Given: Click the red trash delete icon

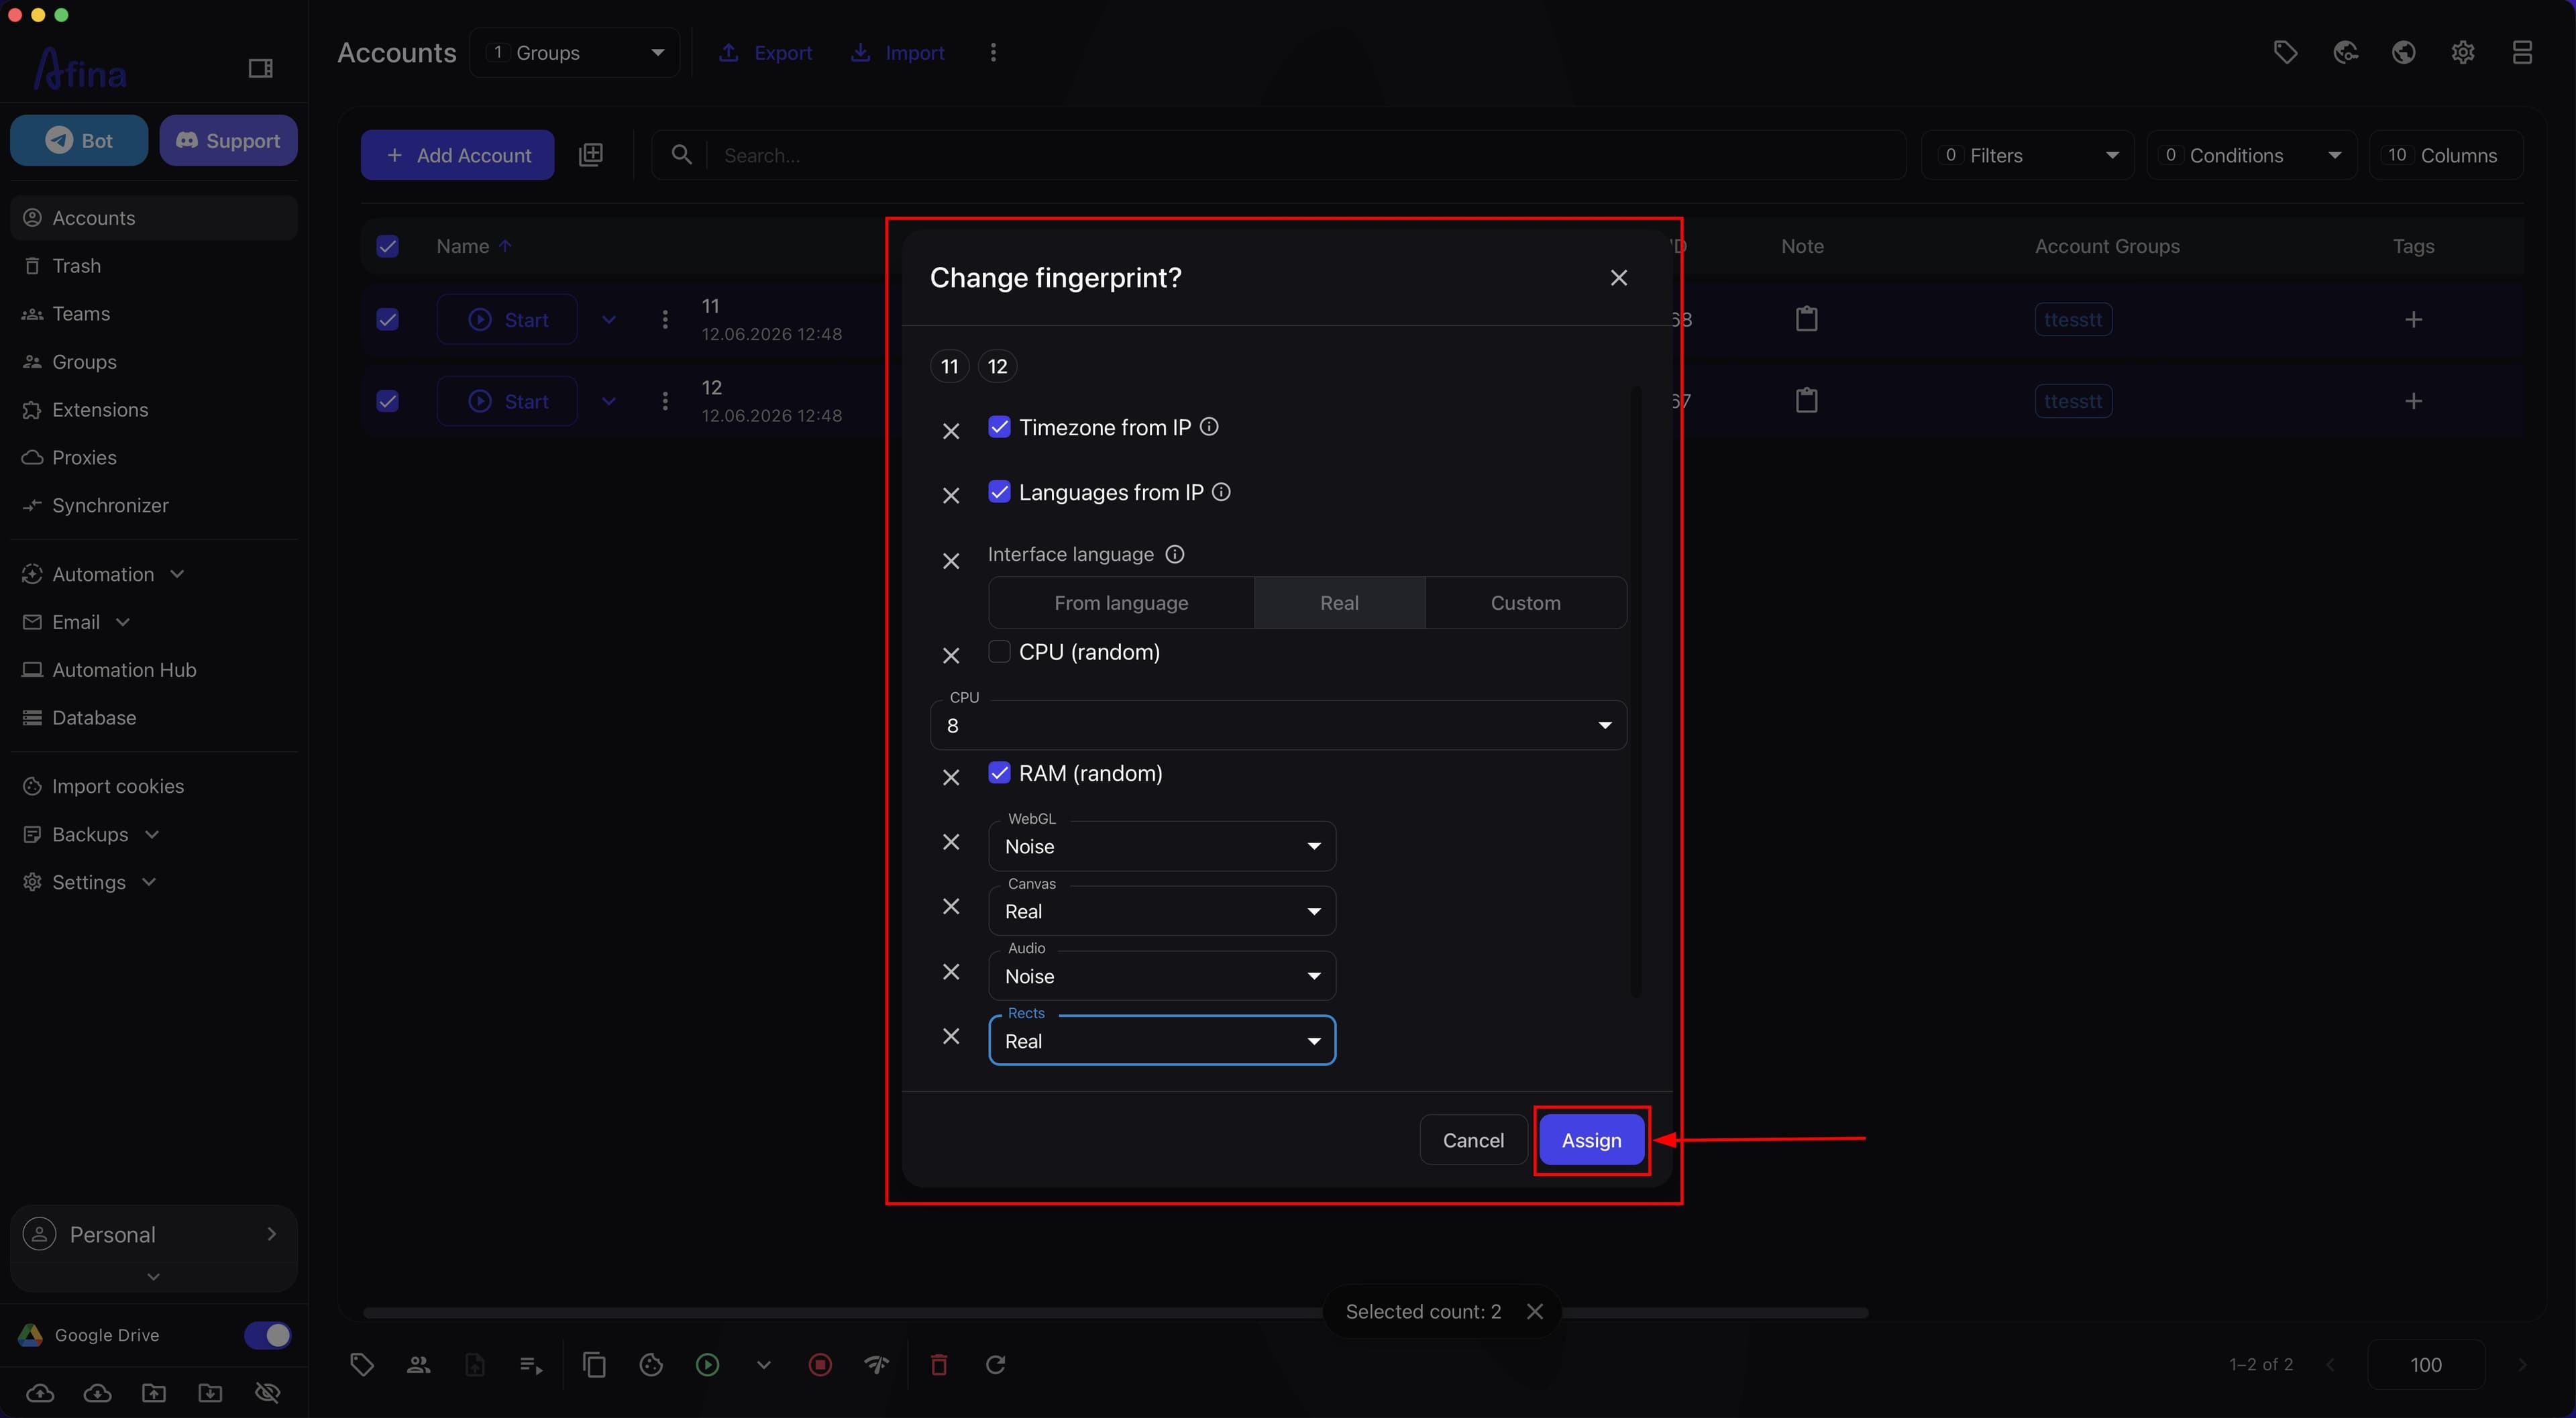Looking at the screenshot, I should [939, 1364].
